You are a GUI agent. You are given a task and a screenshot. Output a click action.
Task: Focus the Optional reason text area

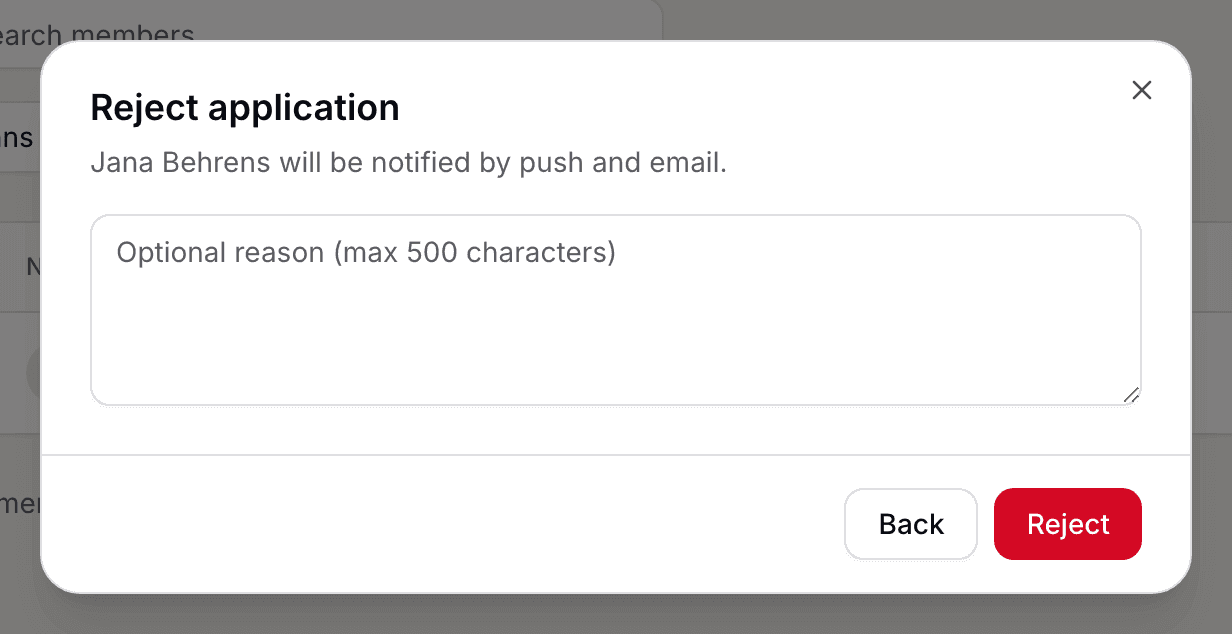coord(616,310)
